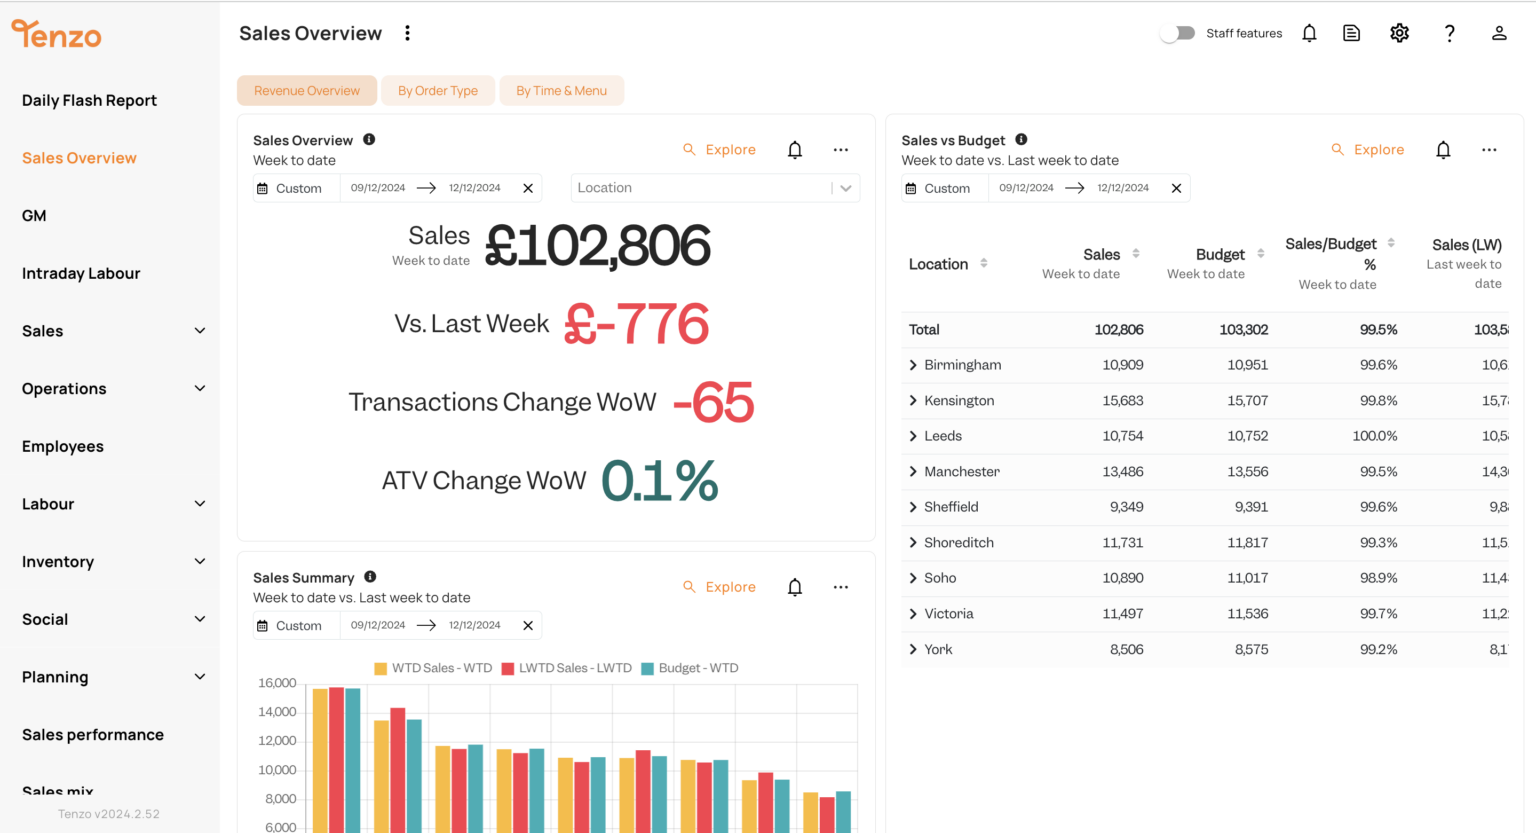1536x833 pixels.
Task: Open the settings gear icon
Action: 1399,33
